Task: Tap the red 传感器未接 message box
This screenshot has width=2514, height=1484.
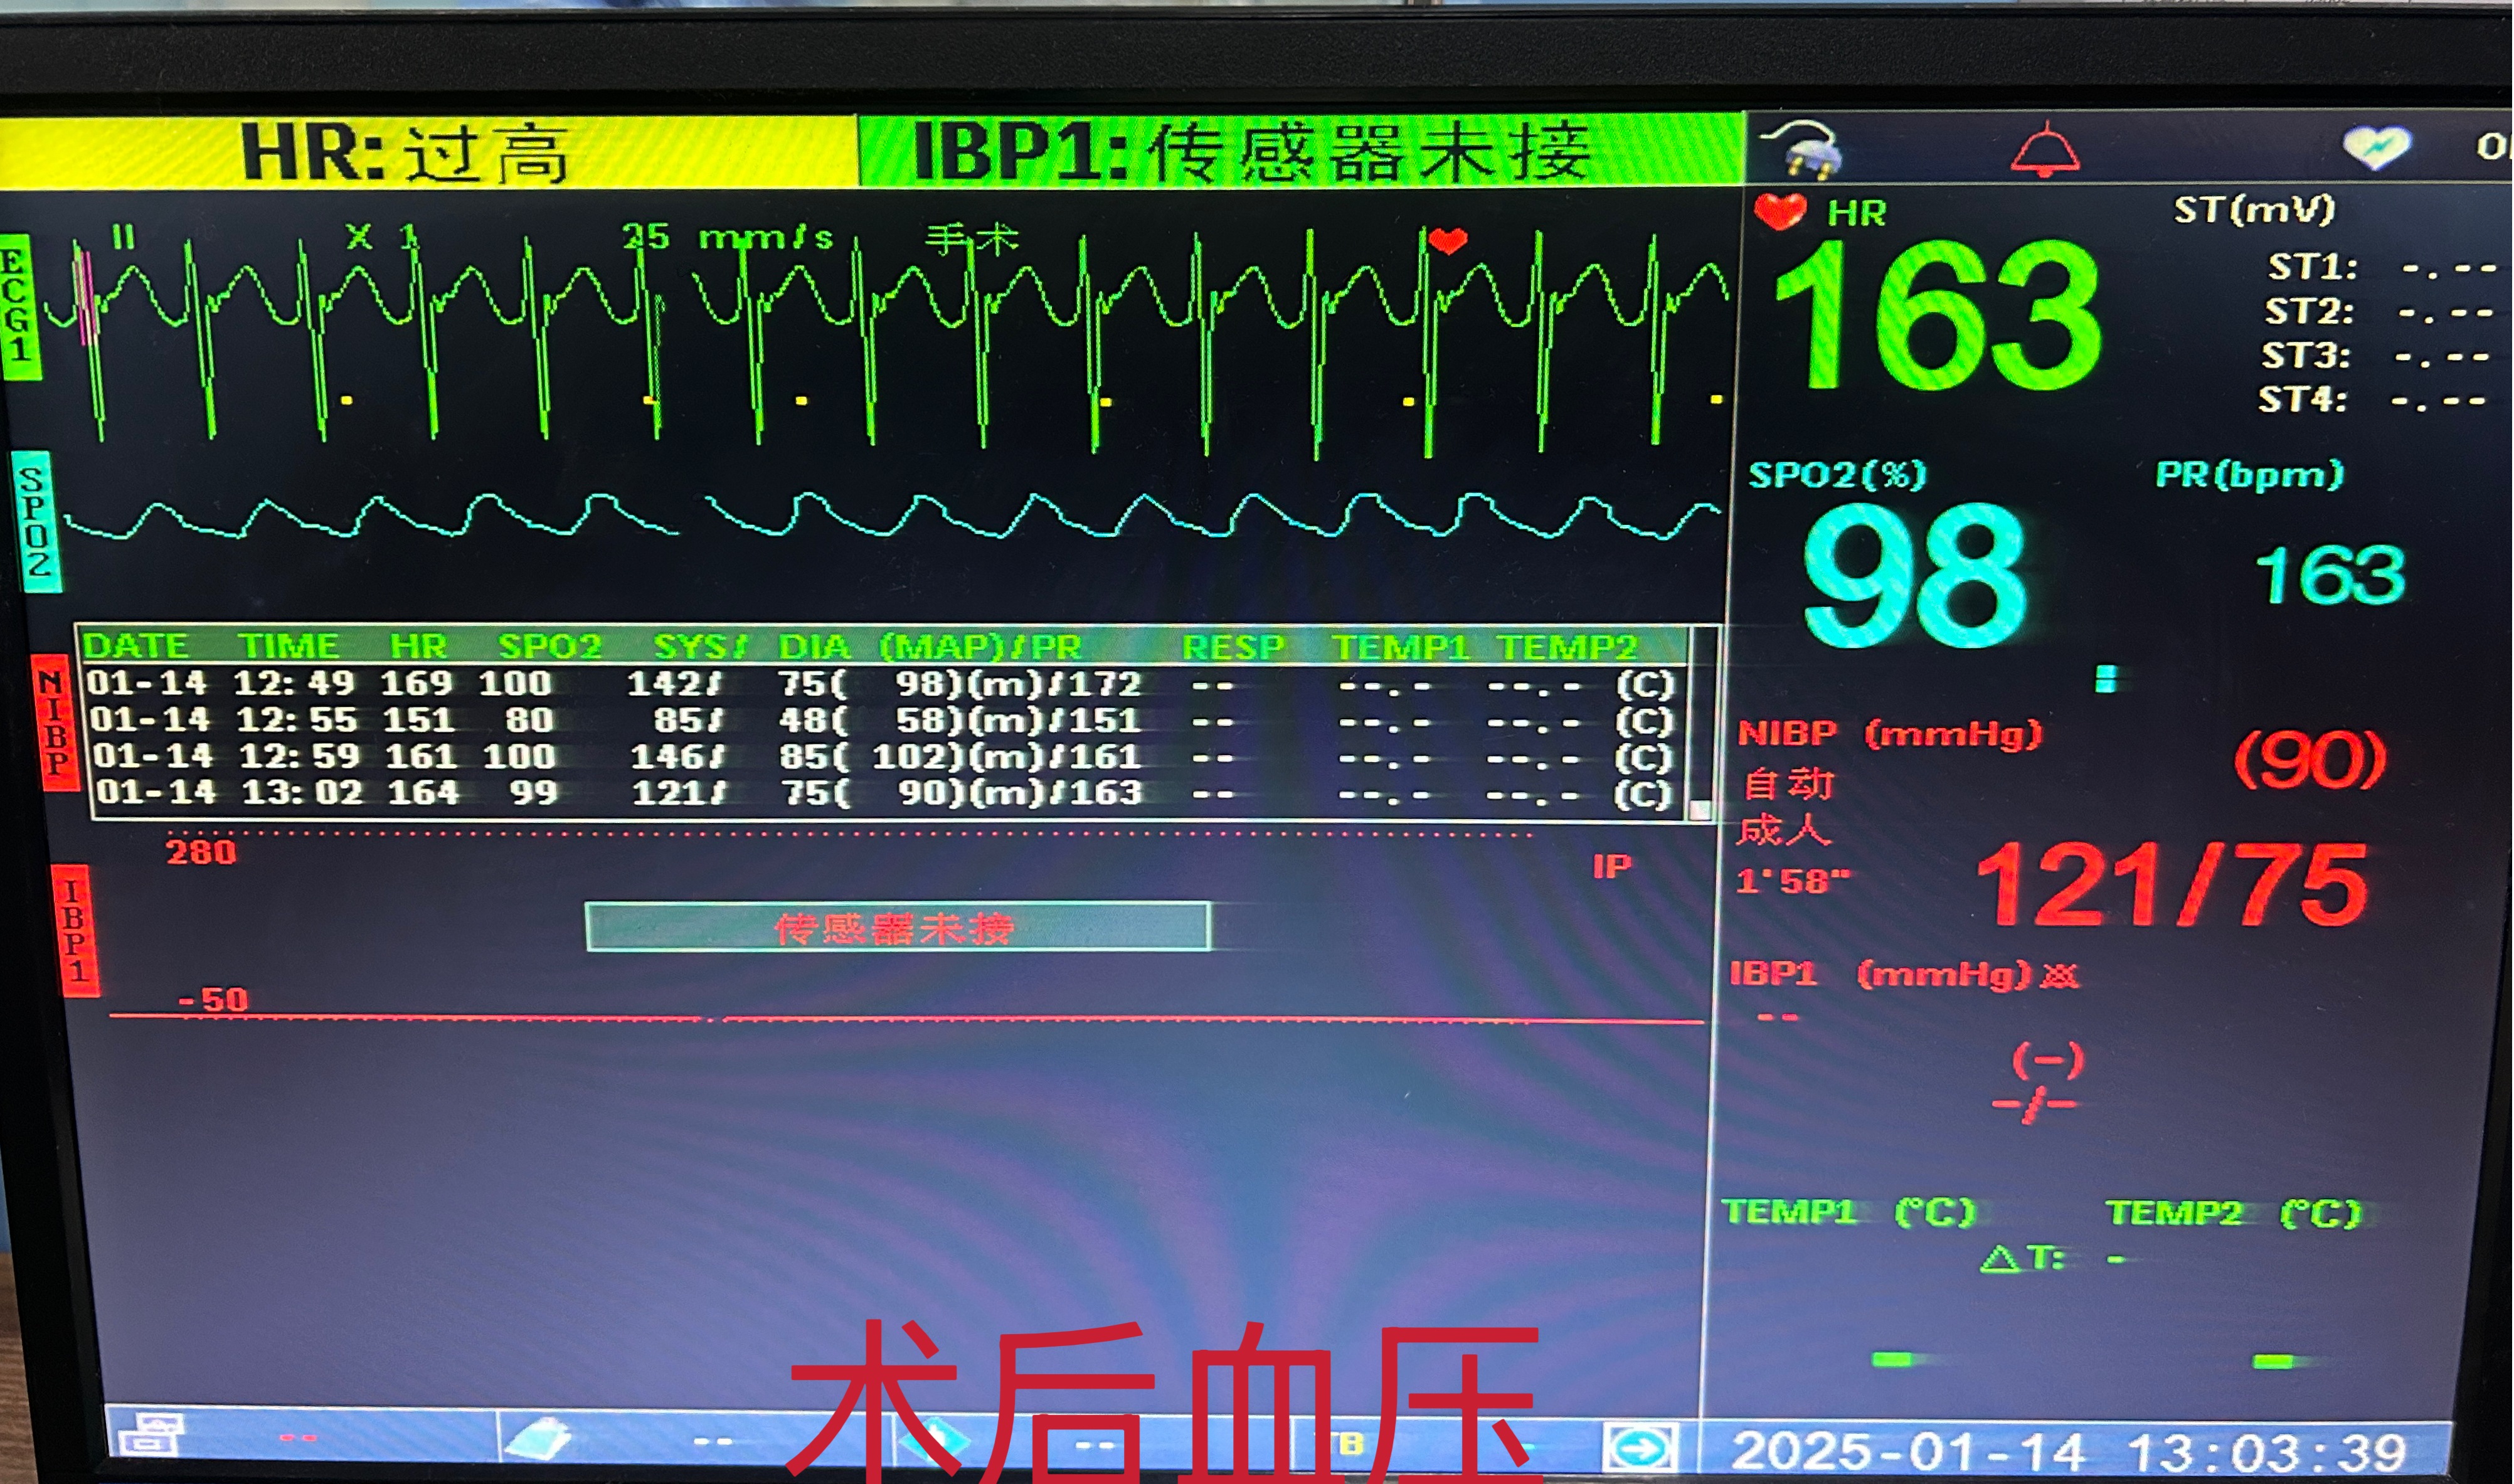Action: tap(897, 927)
